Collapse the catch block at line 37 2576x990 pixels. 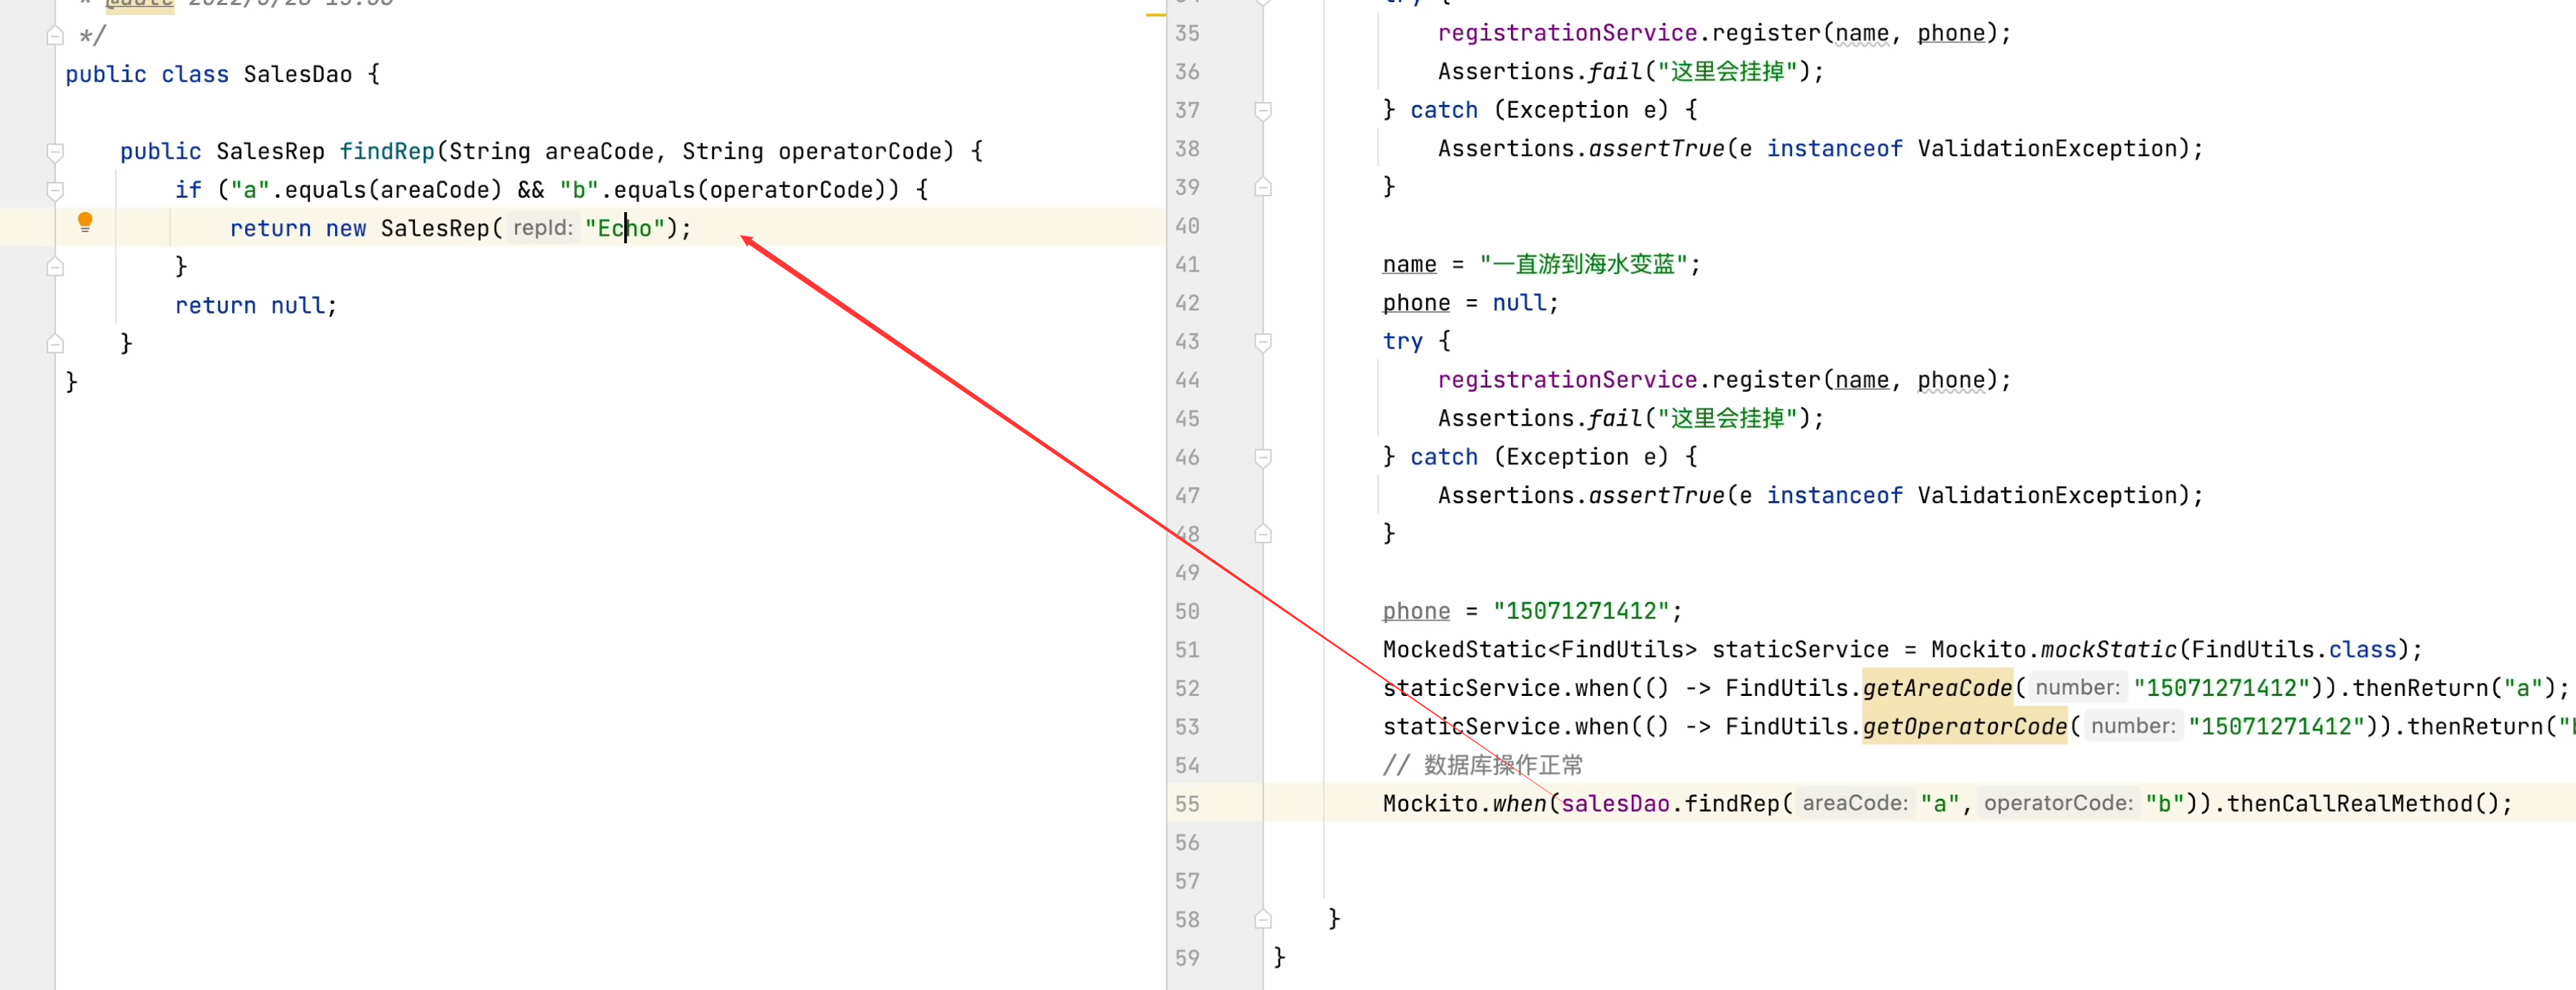point(1262,110)
